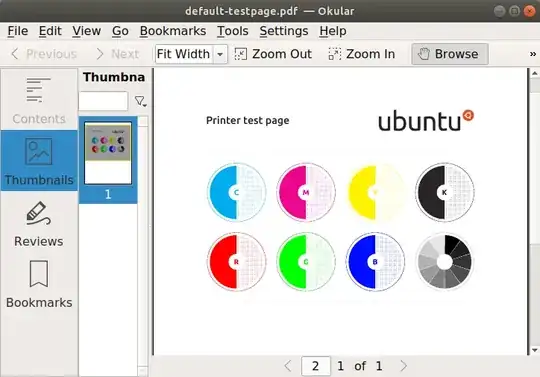The width and height of the screenshot is (540, 377).
Task: Click the ubuntu logo on the page
Action: pos(426,121)
